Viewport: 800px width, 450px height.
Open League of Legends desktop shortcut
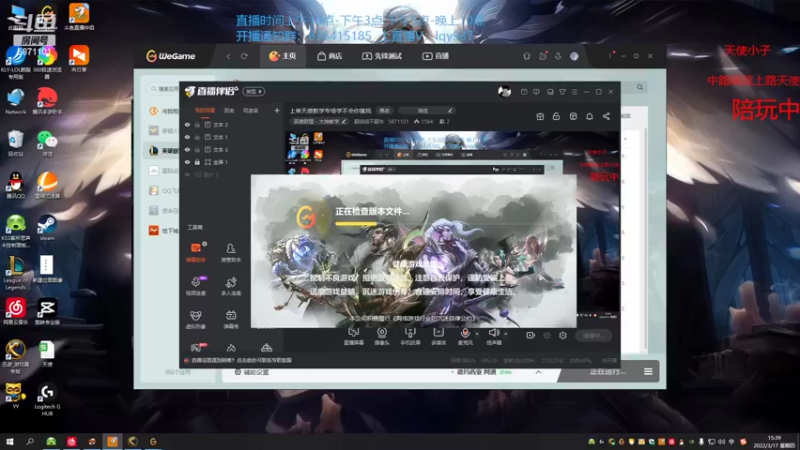pyautogui.click(x=15, y=273)
